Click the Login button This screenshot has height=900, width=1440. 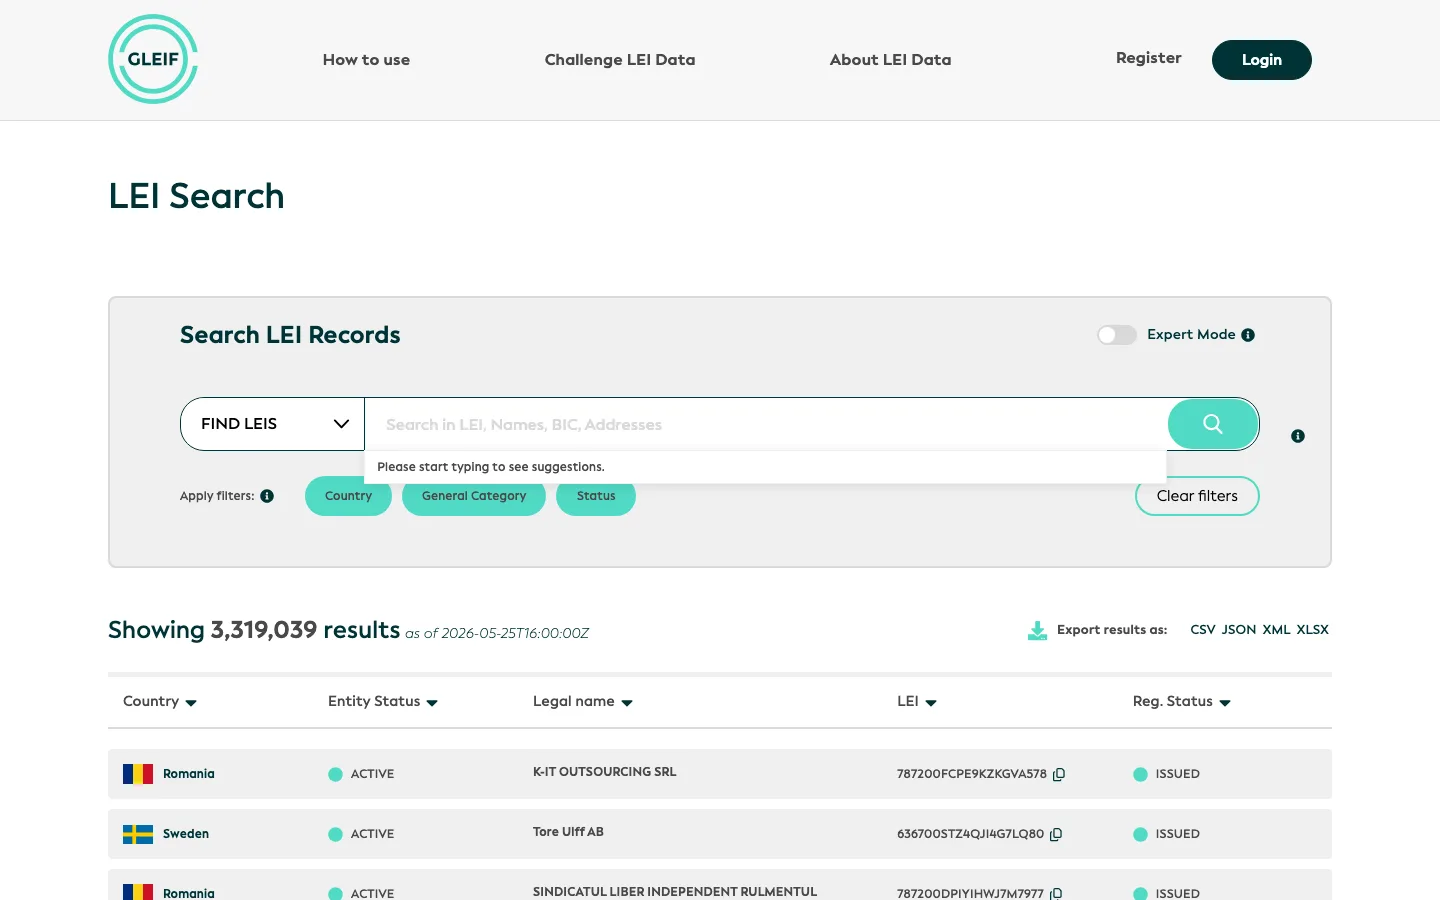(1262, 60)
